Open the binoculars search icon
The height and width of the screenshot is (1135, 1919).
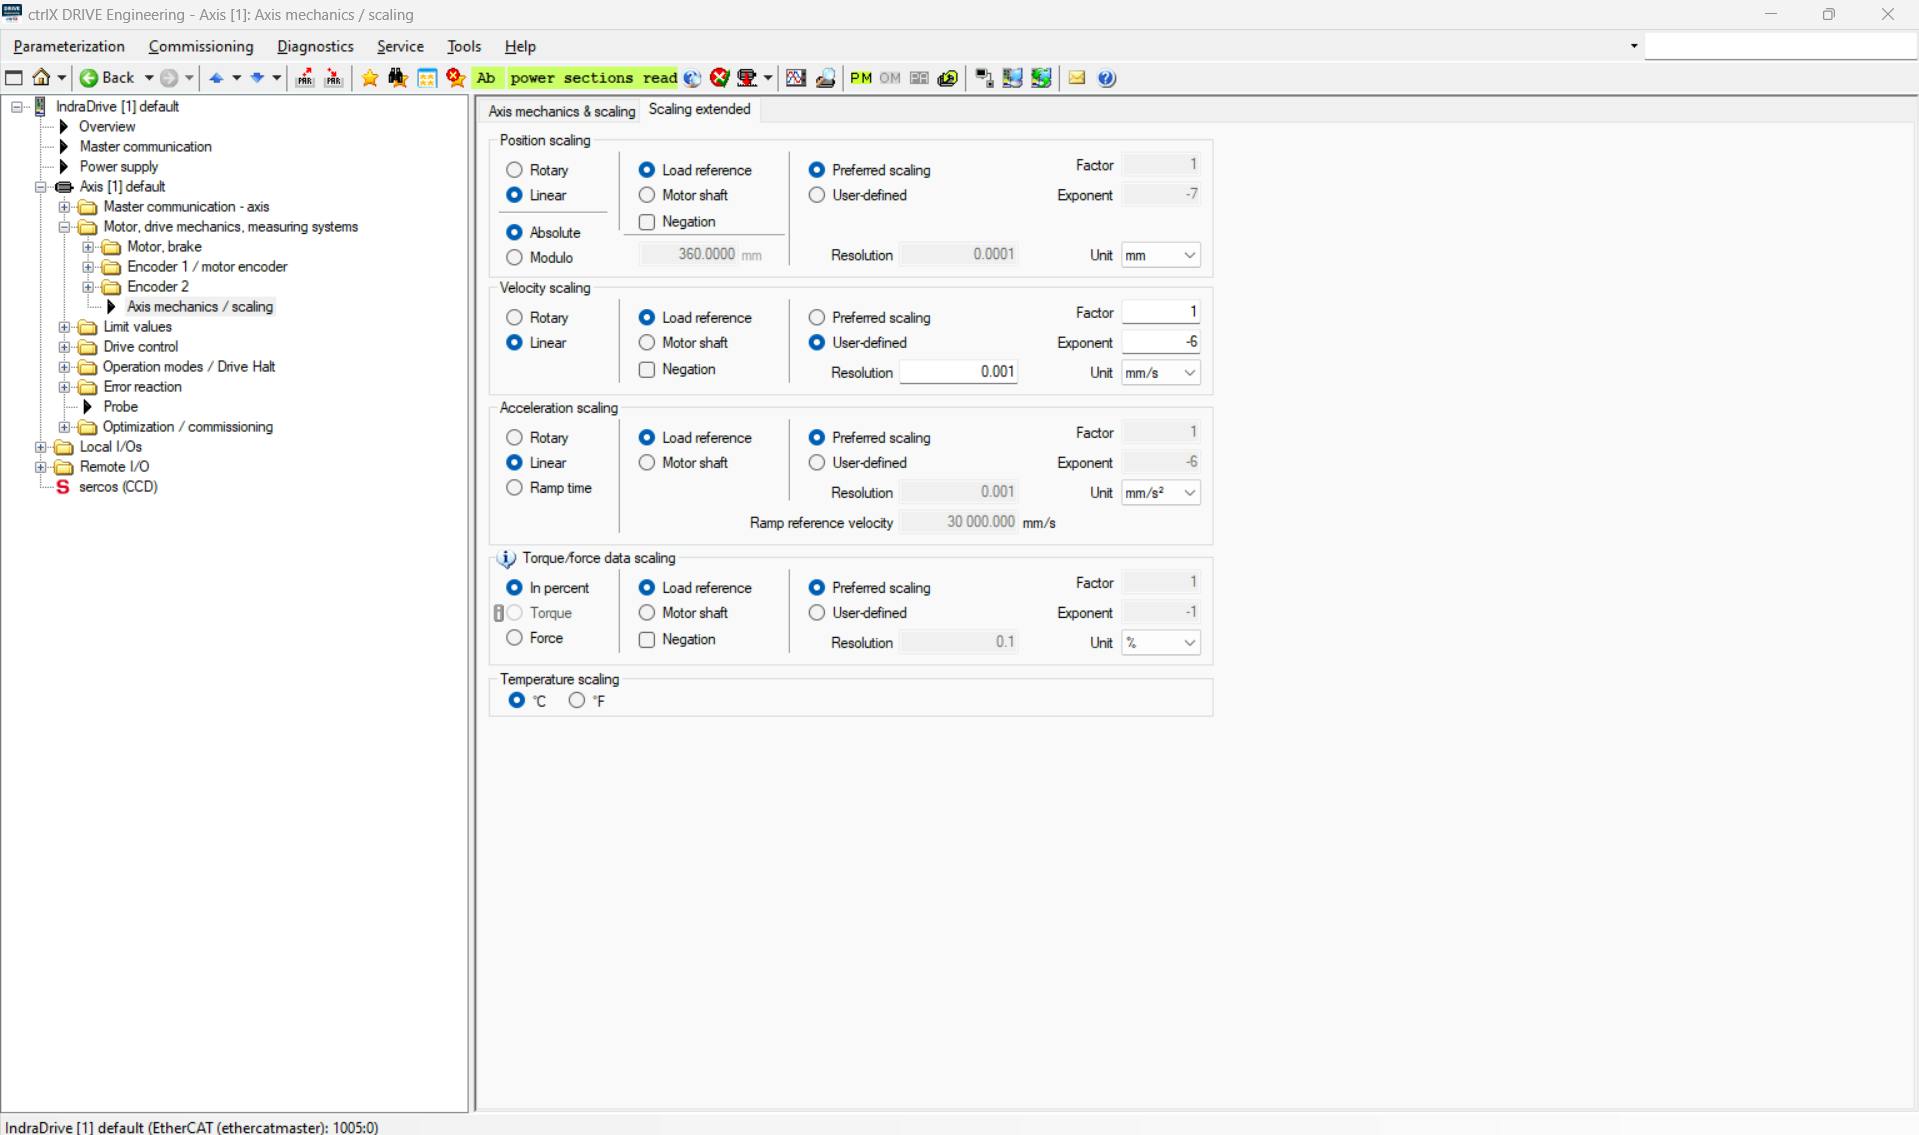398,78
